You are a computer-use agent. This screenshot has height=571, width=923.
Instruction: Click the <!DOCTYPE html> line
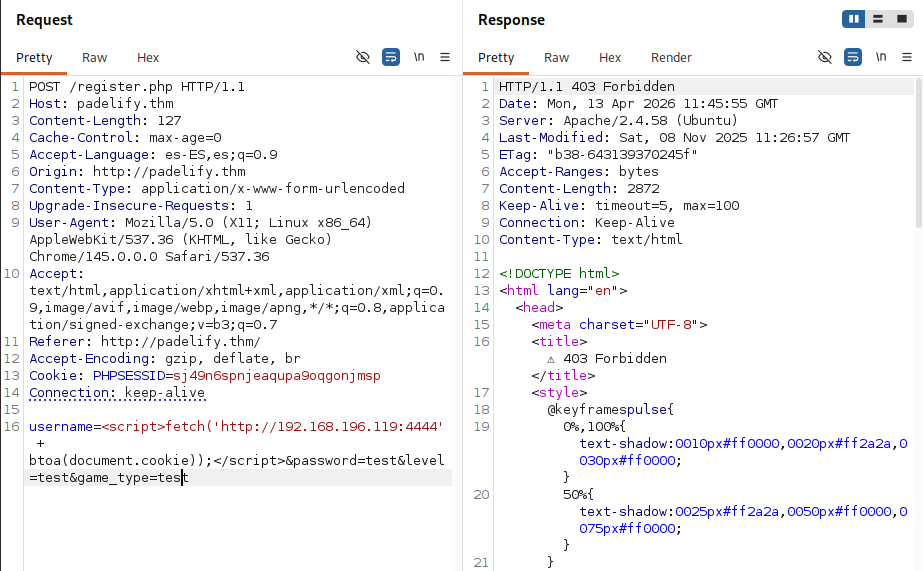pos(559,274)
